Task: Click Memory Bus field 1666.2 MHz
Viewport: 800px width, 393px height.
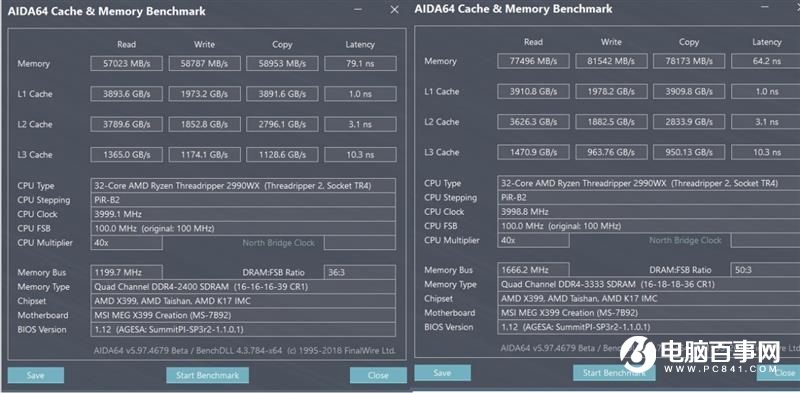Action: click(534, 269)
